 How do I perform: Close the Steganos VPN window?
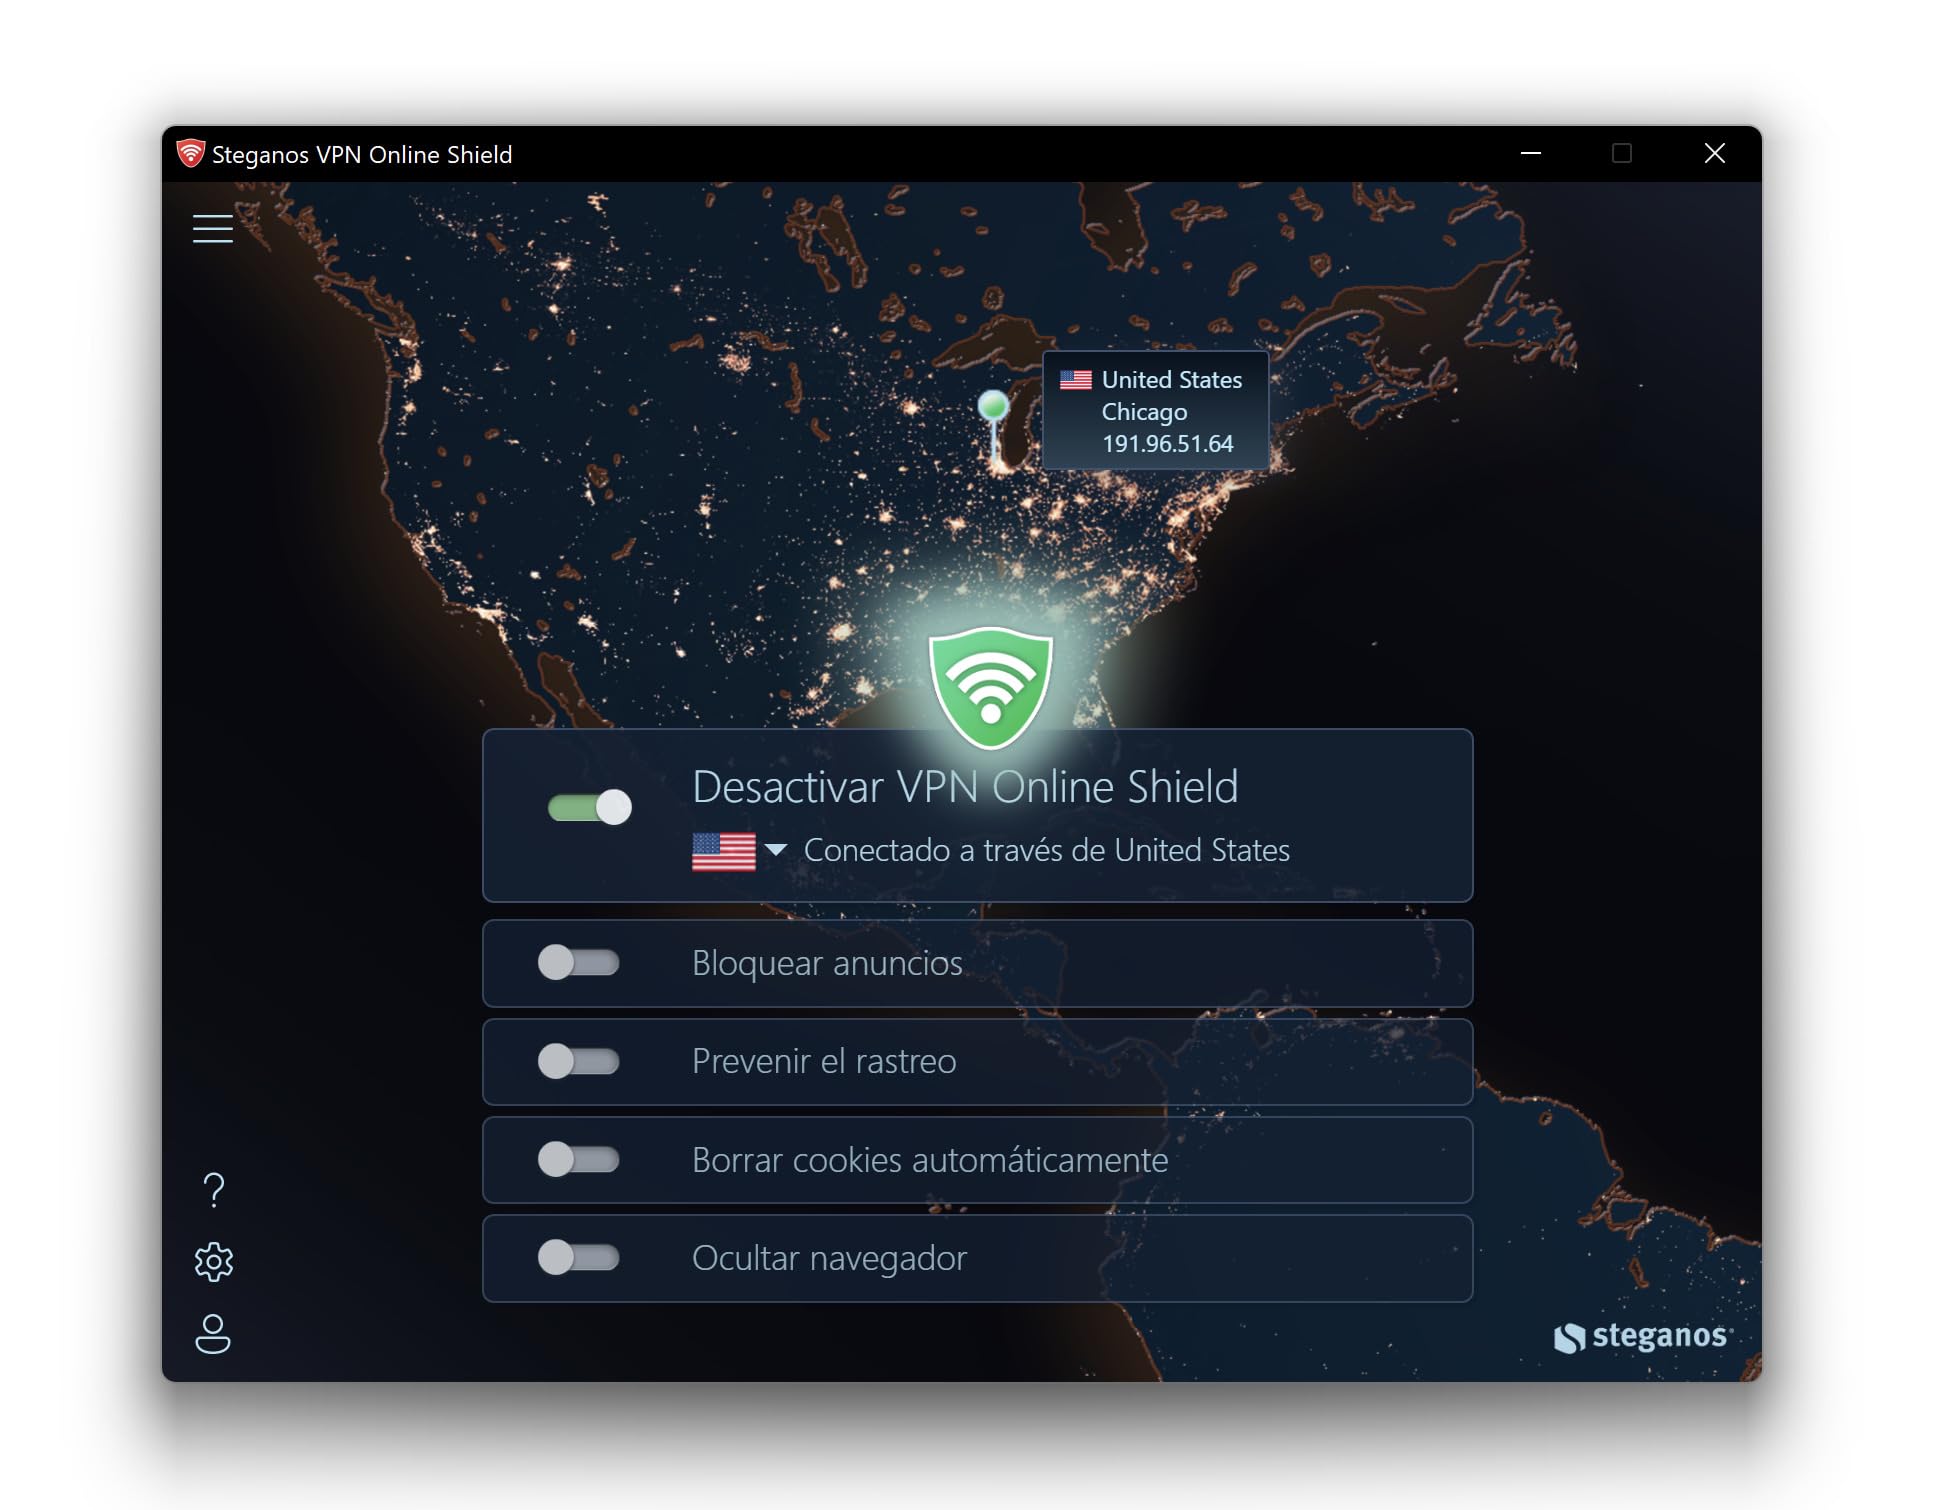(x=1714, y=153)
